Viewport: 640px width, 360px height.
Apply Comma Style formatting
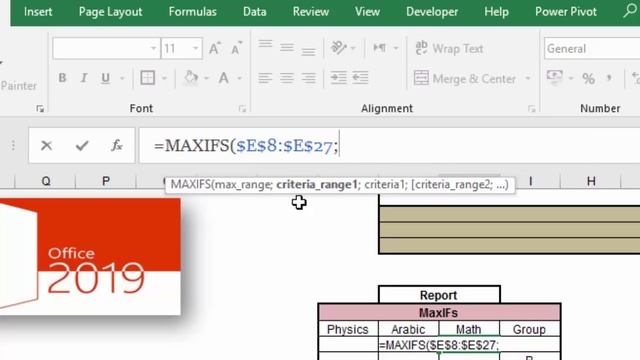coord(609,78)
